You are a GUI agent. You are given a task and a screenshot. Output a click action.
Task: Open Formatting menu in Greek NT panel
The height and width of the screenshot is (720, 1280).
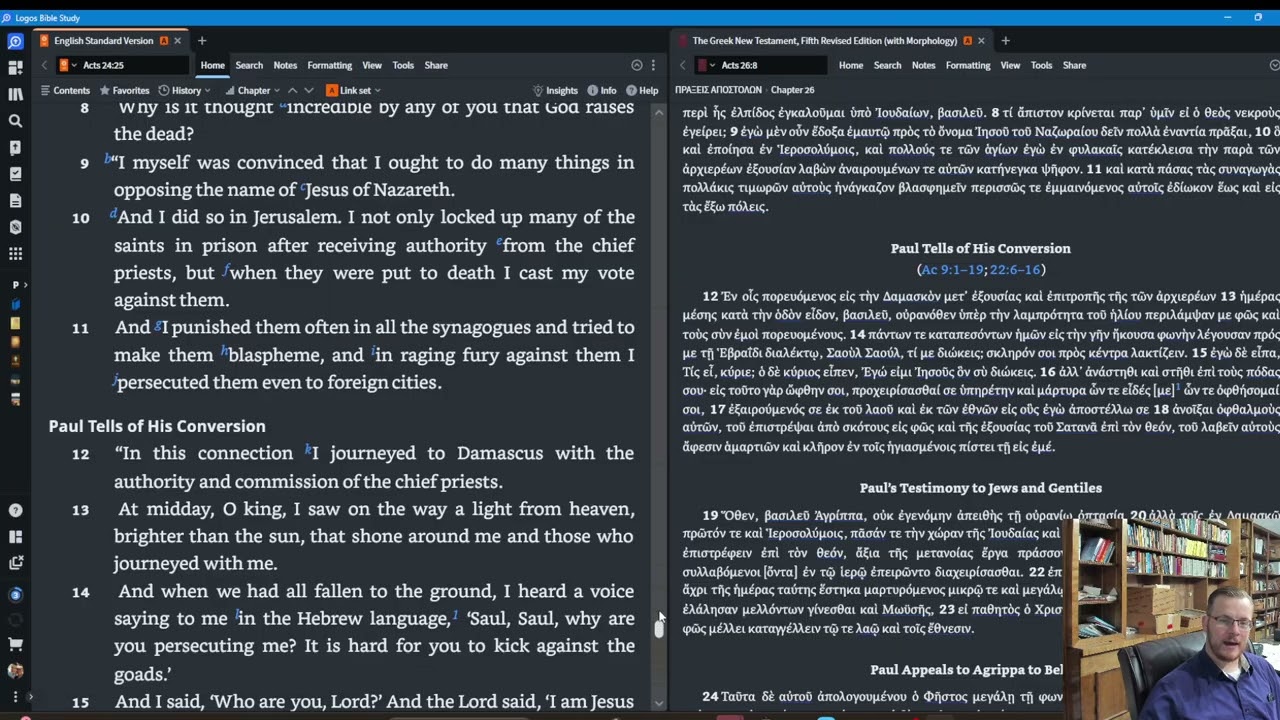967,65
